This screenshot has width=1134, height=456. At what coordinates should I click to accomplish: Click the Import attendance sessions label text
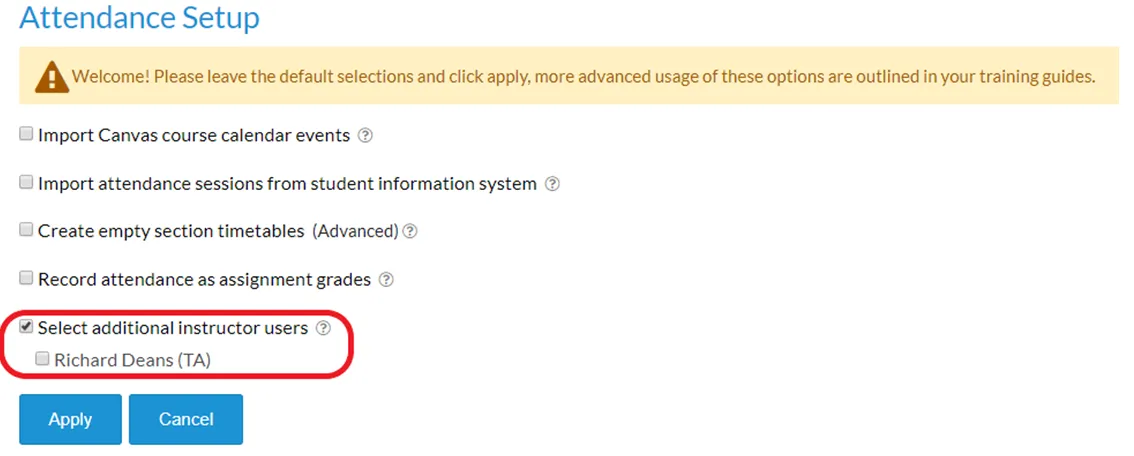pos(287,184)
